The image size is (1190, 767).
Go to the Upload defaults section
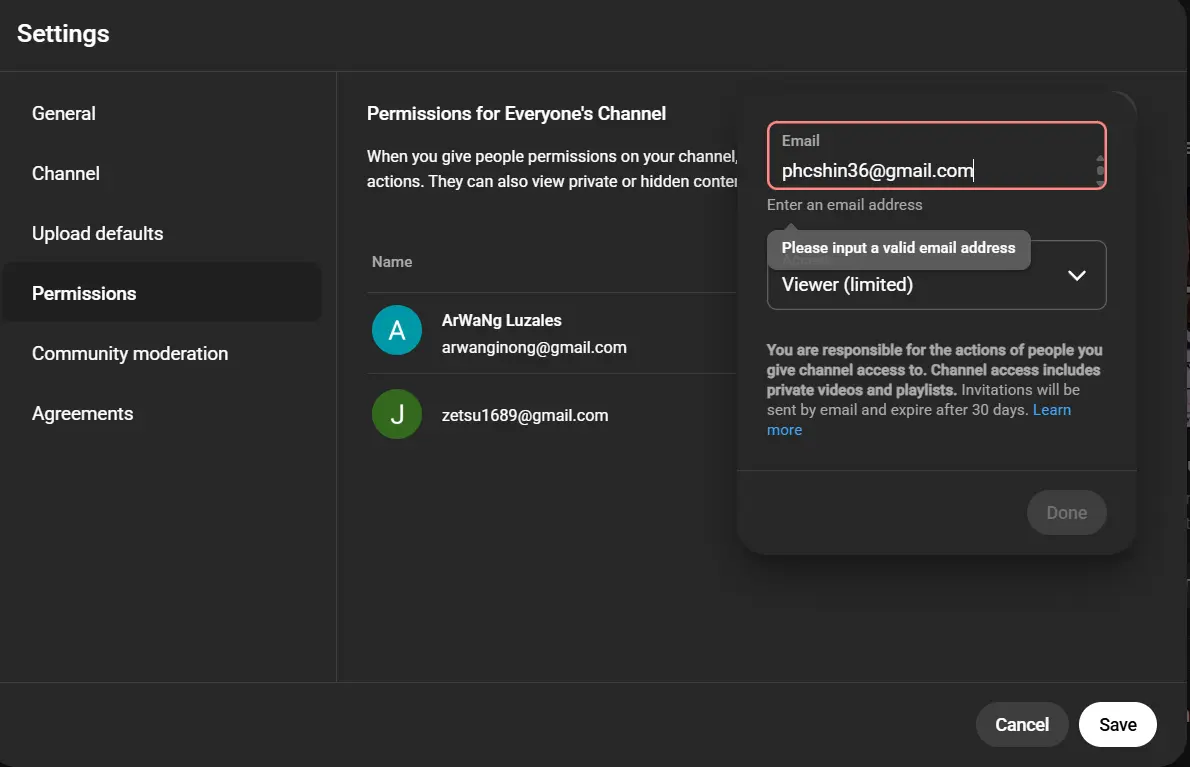pos(97,234)
